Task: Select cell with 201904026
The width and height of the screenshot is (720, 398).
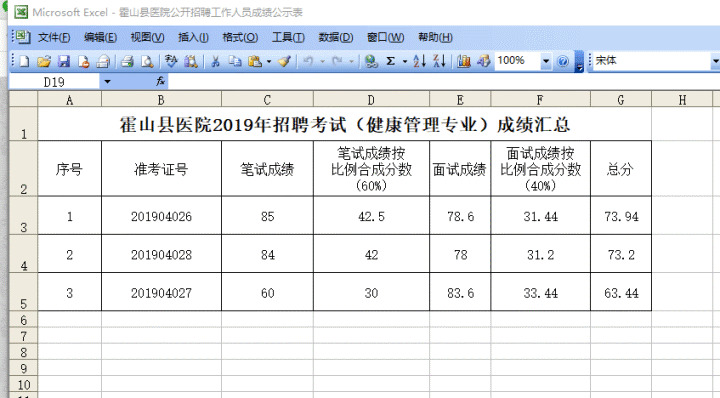Action: [161, 216]
